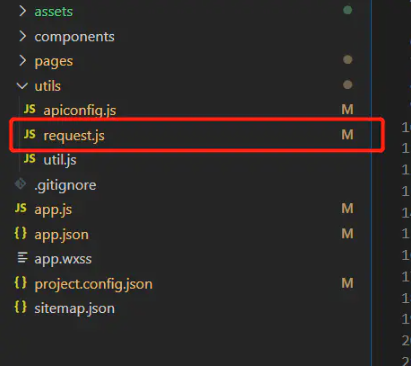Open project.config.json file

click(94, 284)
